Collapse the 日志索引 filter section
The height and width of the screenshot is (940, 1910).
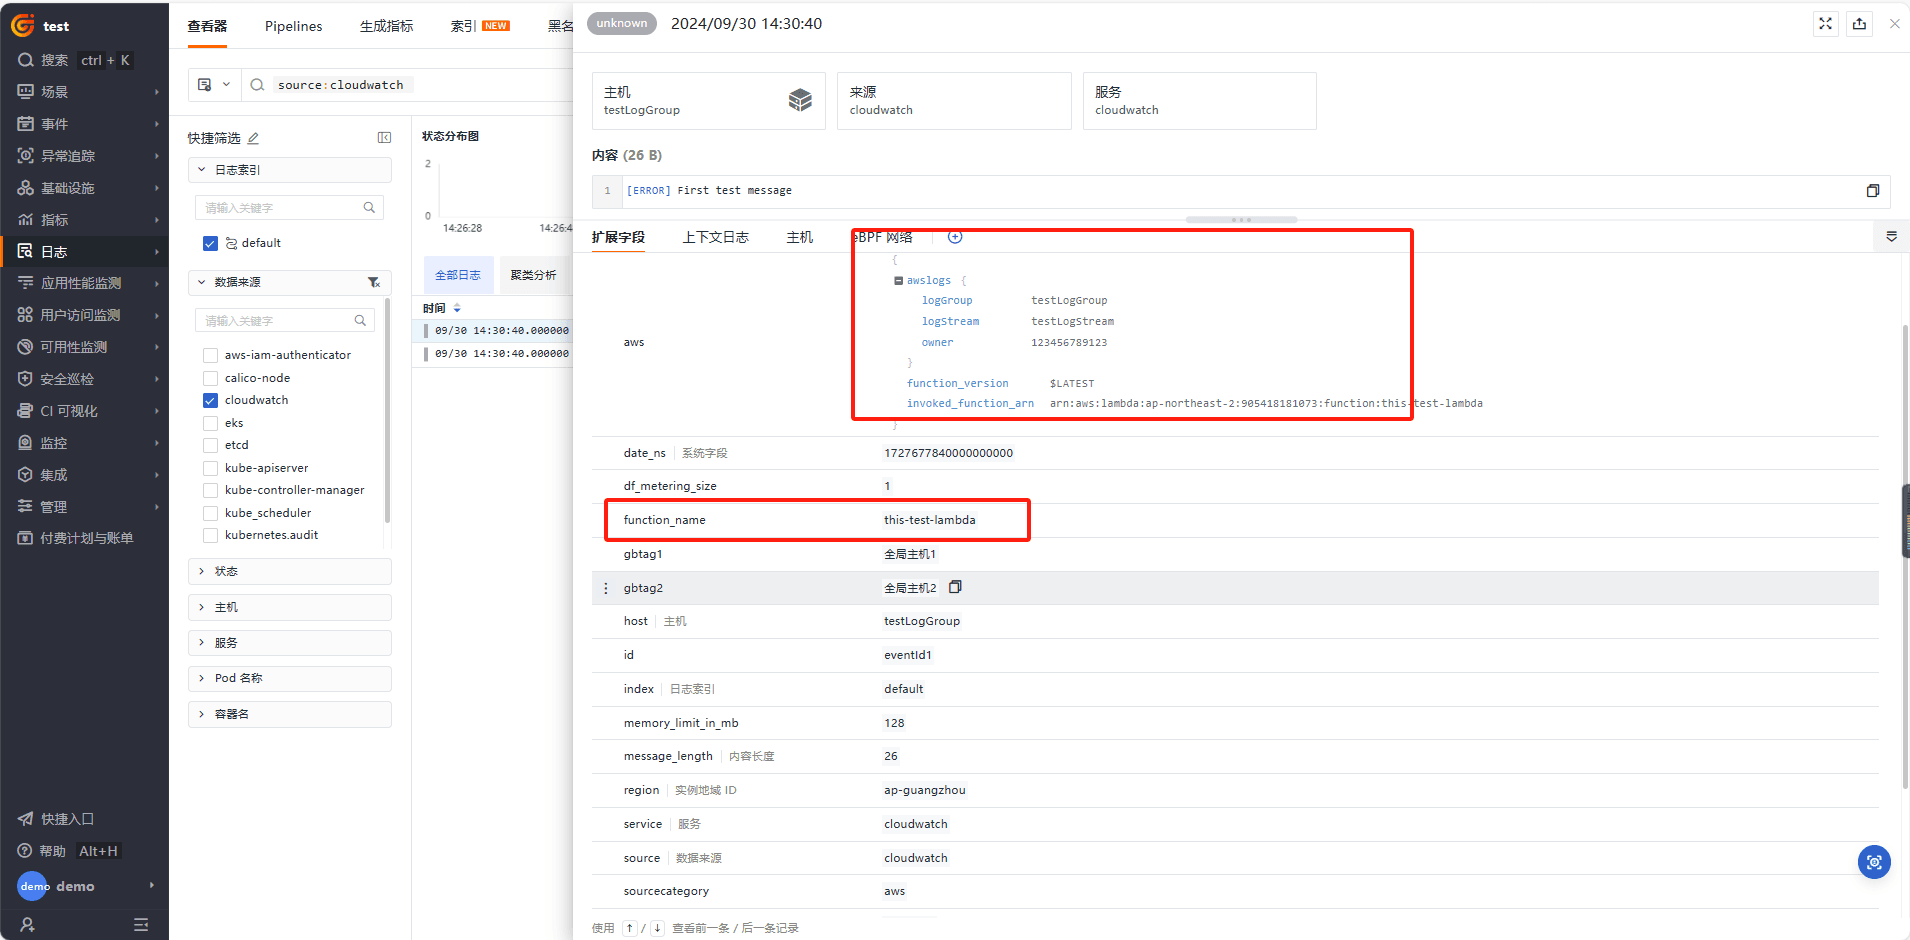click(x=289, y=170)
